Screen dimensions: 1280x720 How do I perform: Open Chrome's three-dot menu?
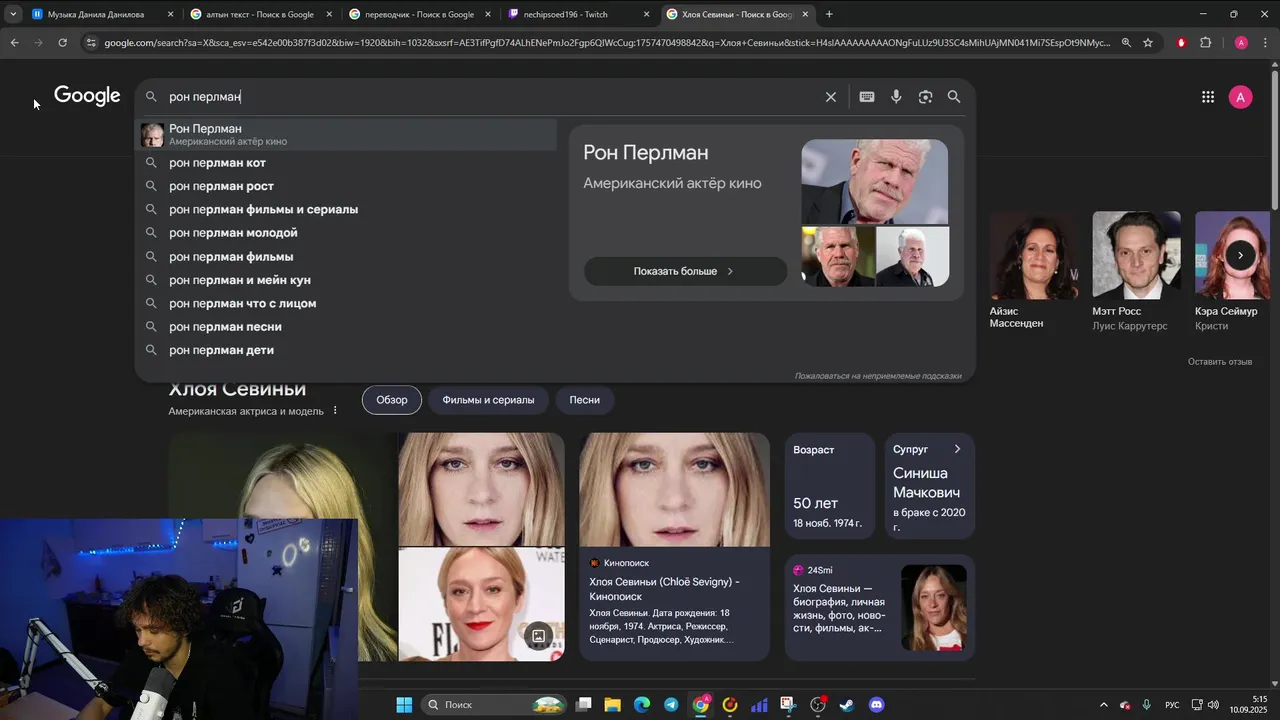(1266, 43)
